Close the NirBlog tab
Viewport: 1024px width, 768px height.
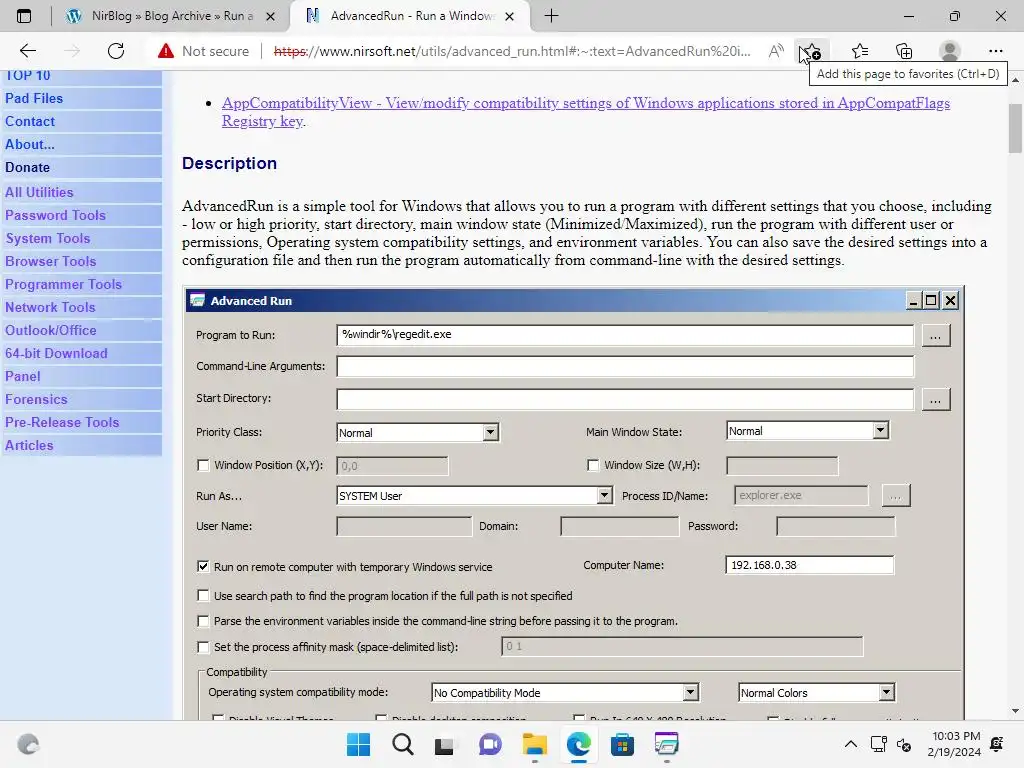pos(270,16)
